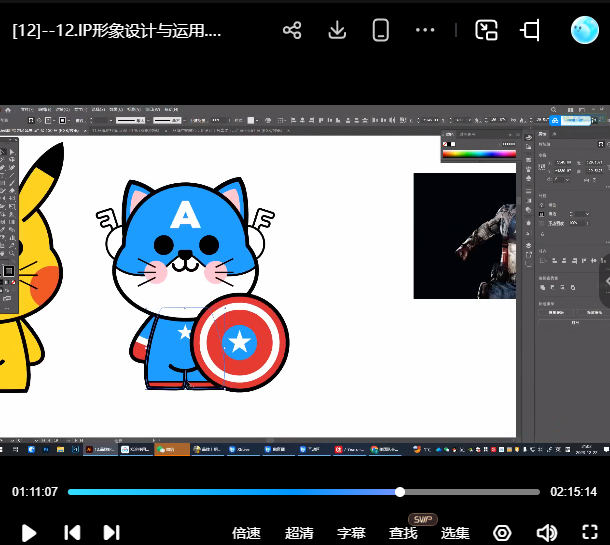Enter fullscreen mode
The height and width of the screenshot is (545, 610).
click(590, 533)
